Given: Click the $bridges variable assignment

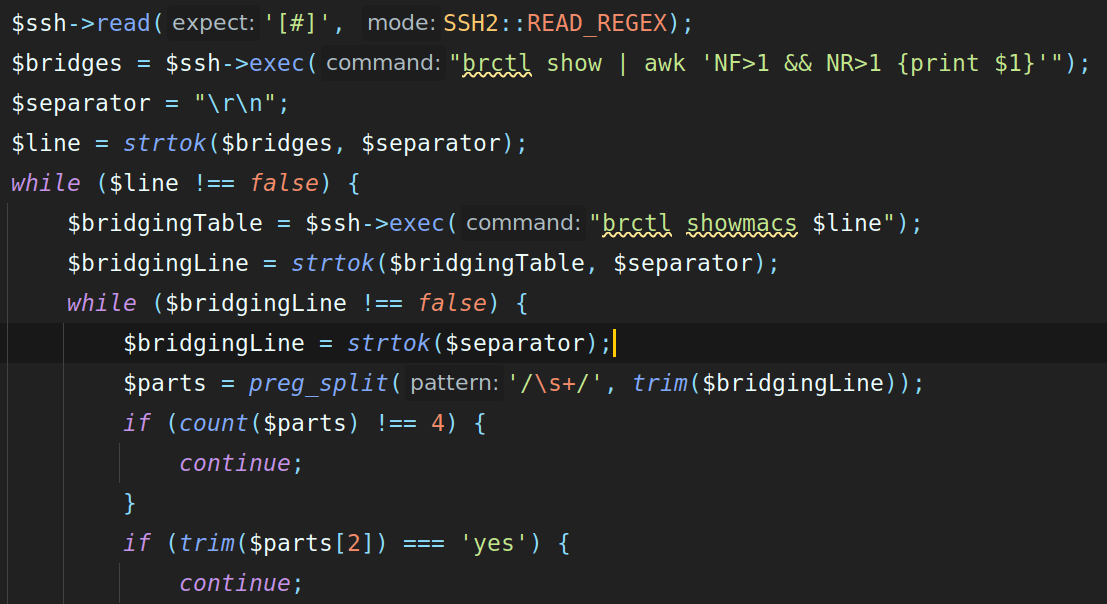Looking at the screenshot, I should tap(67, 64).
